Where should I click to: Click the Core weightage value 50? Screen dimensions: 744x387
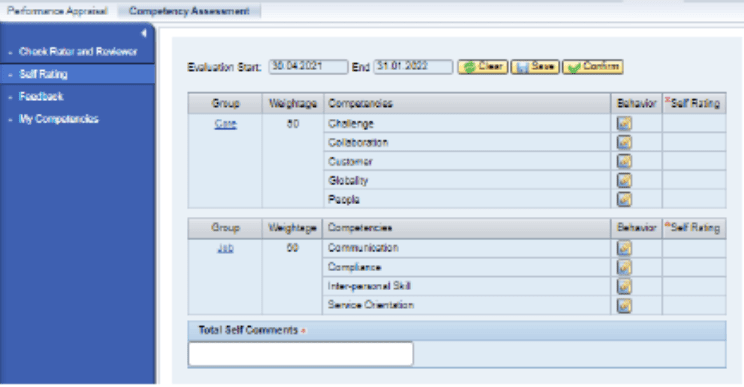coord(293,124)
